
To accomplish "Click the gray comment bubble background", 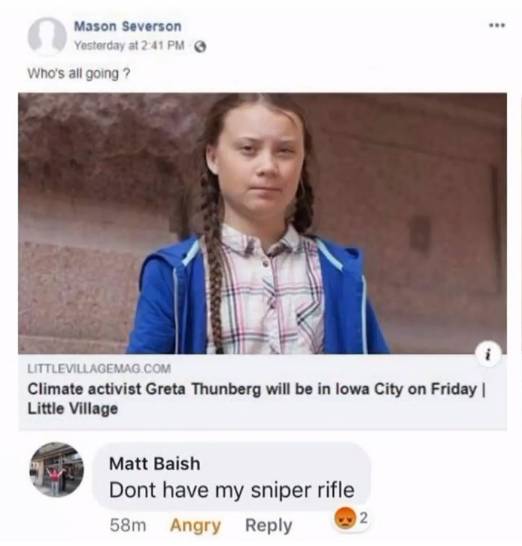I will (x=231, y=477).
